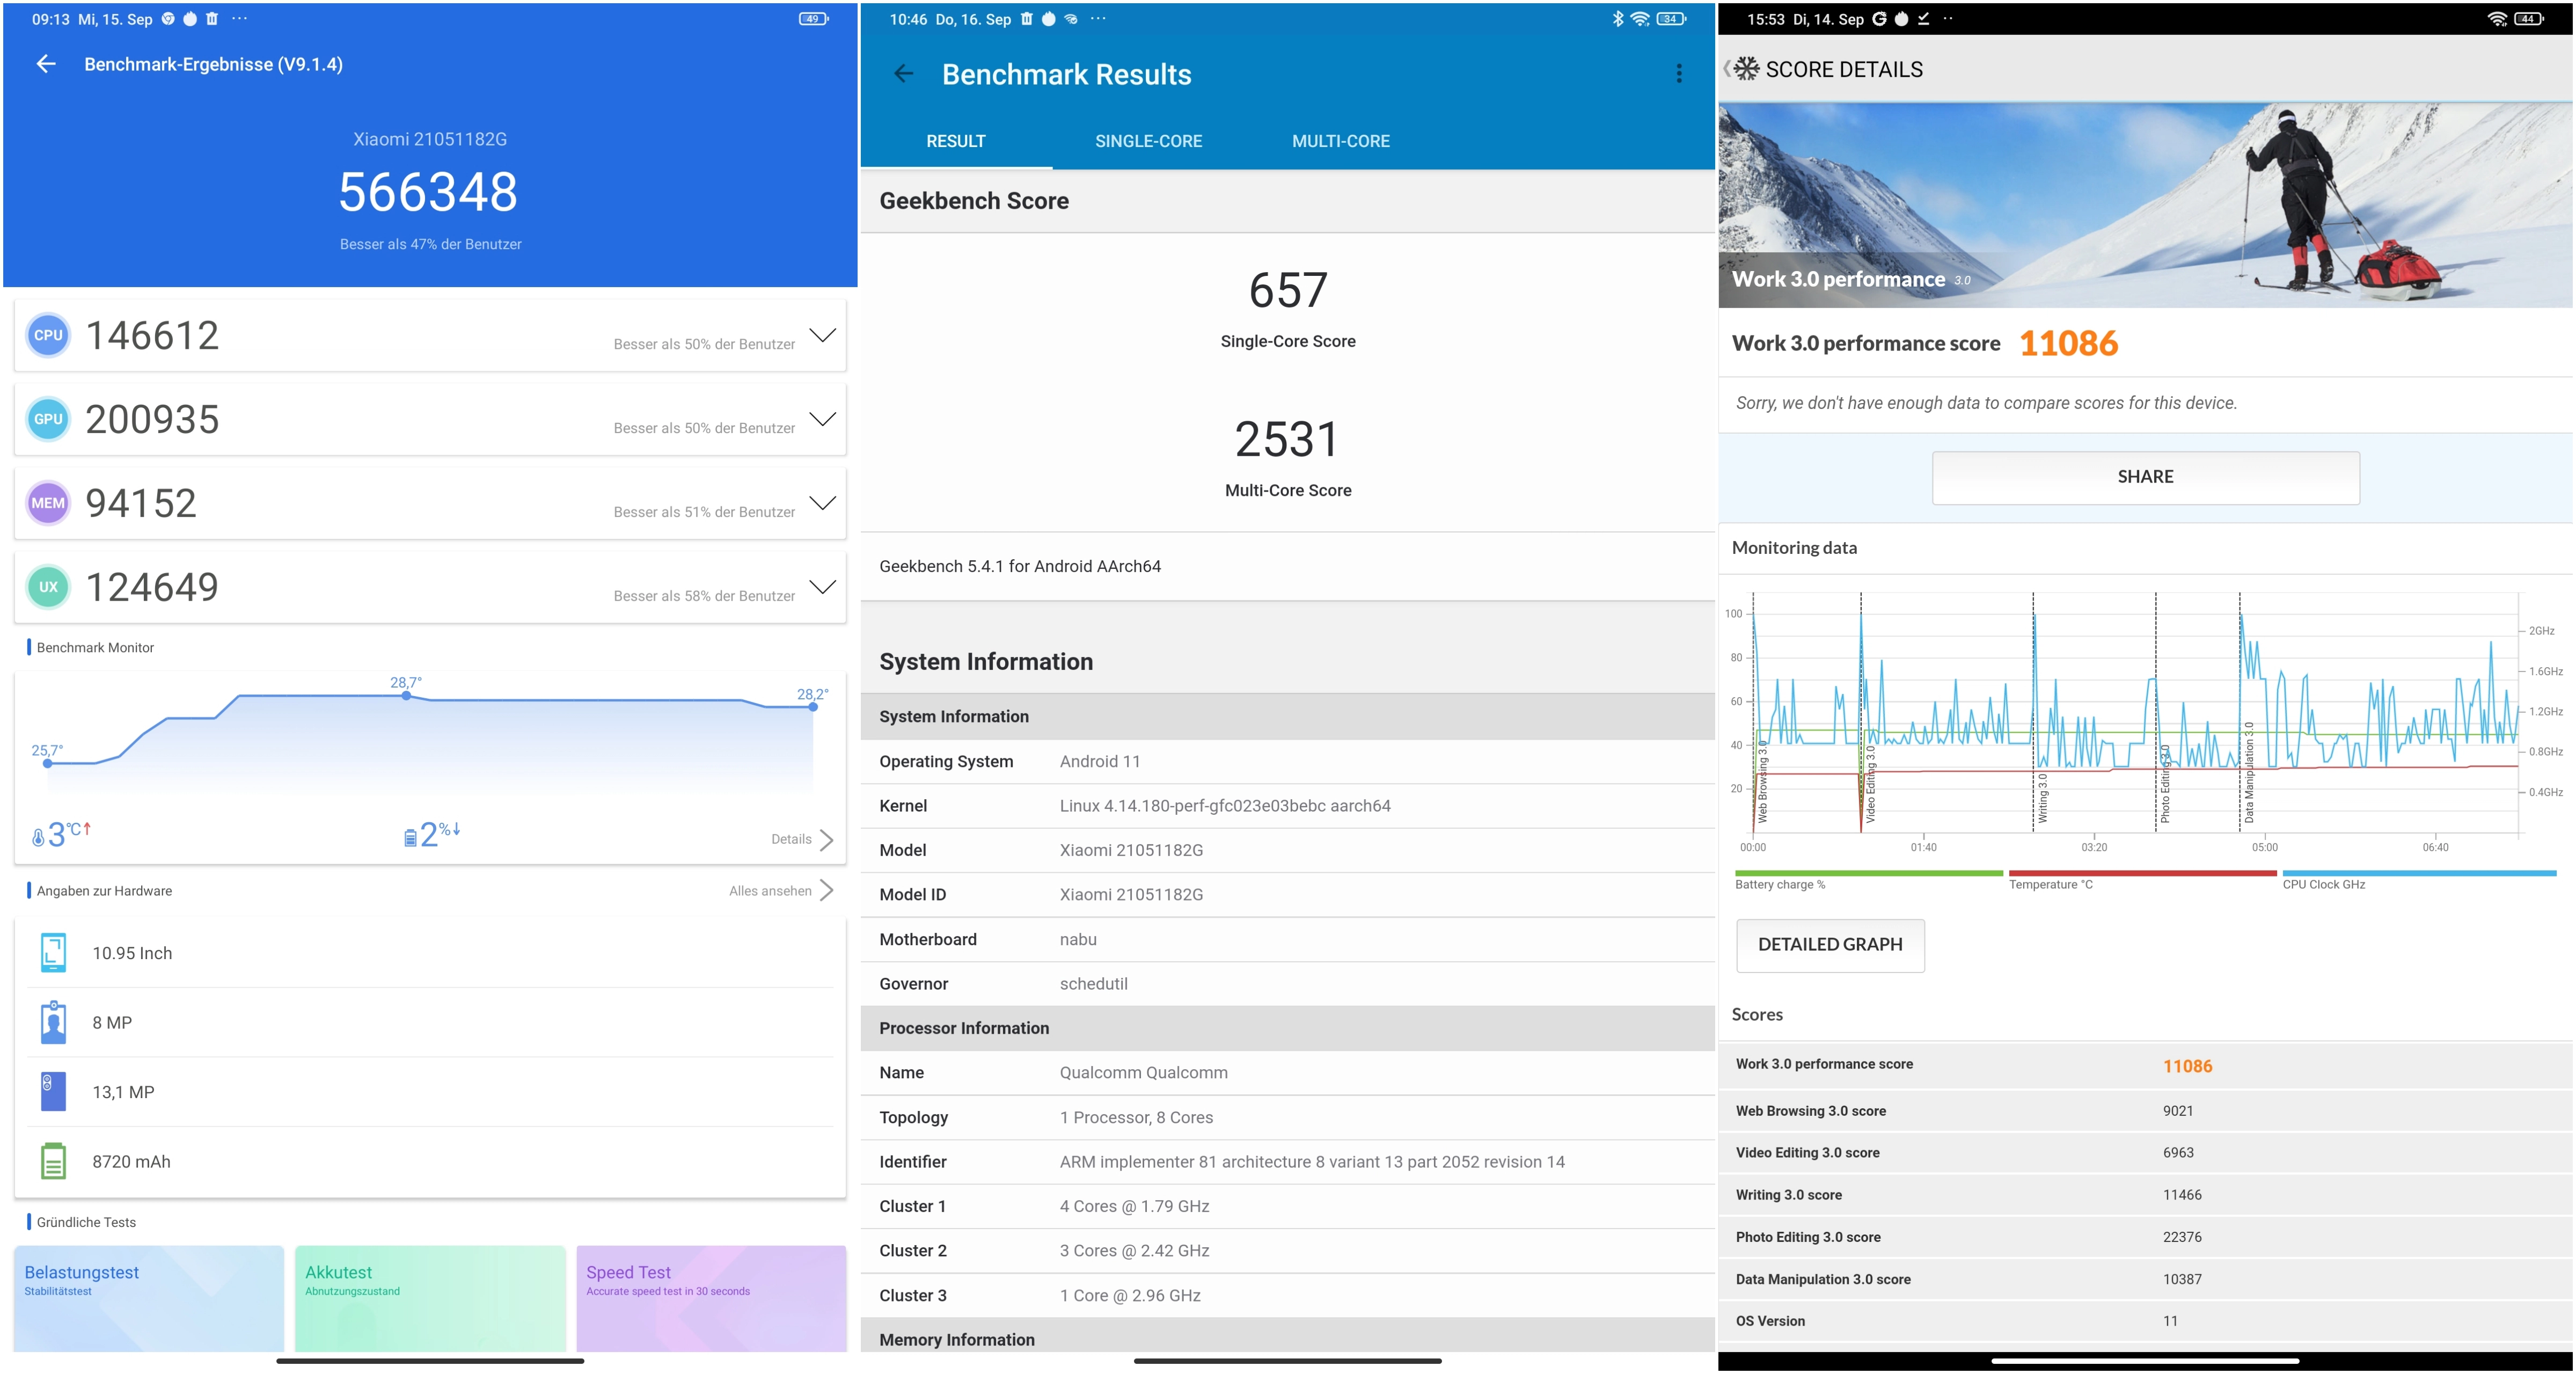
Task: Tap the Operating System 'Android 11' row
Action: pos(1288,762)
